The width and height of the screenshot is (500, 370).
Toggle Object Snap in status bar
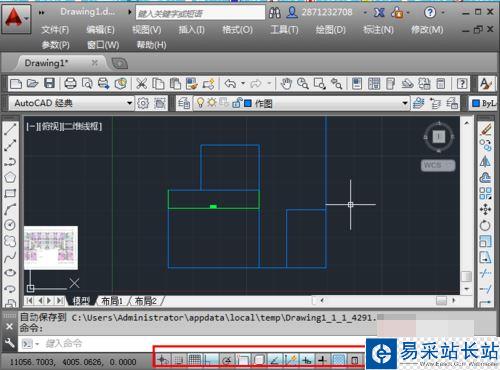click(243, 360)
